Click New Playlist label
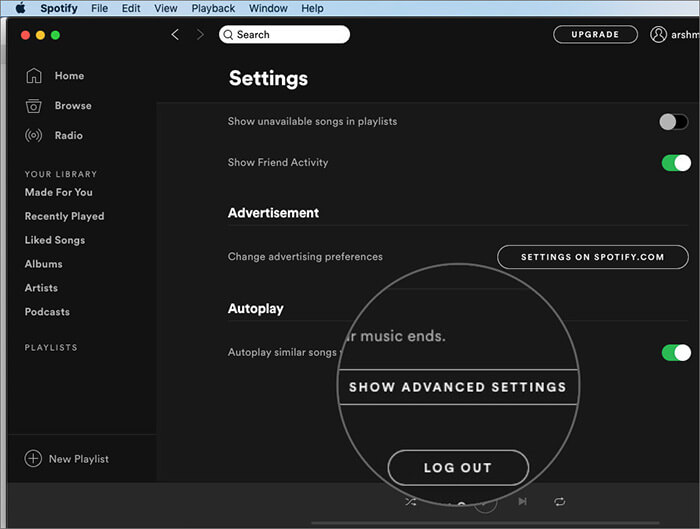 (x=79, y=459)
